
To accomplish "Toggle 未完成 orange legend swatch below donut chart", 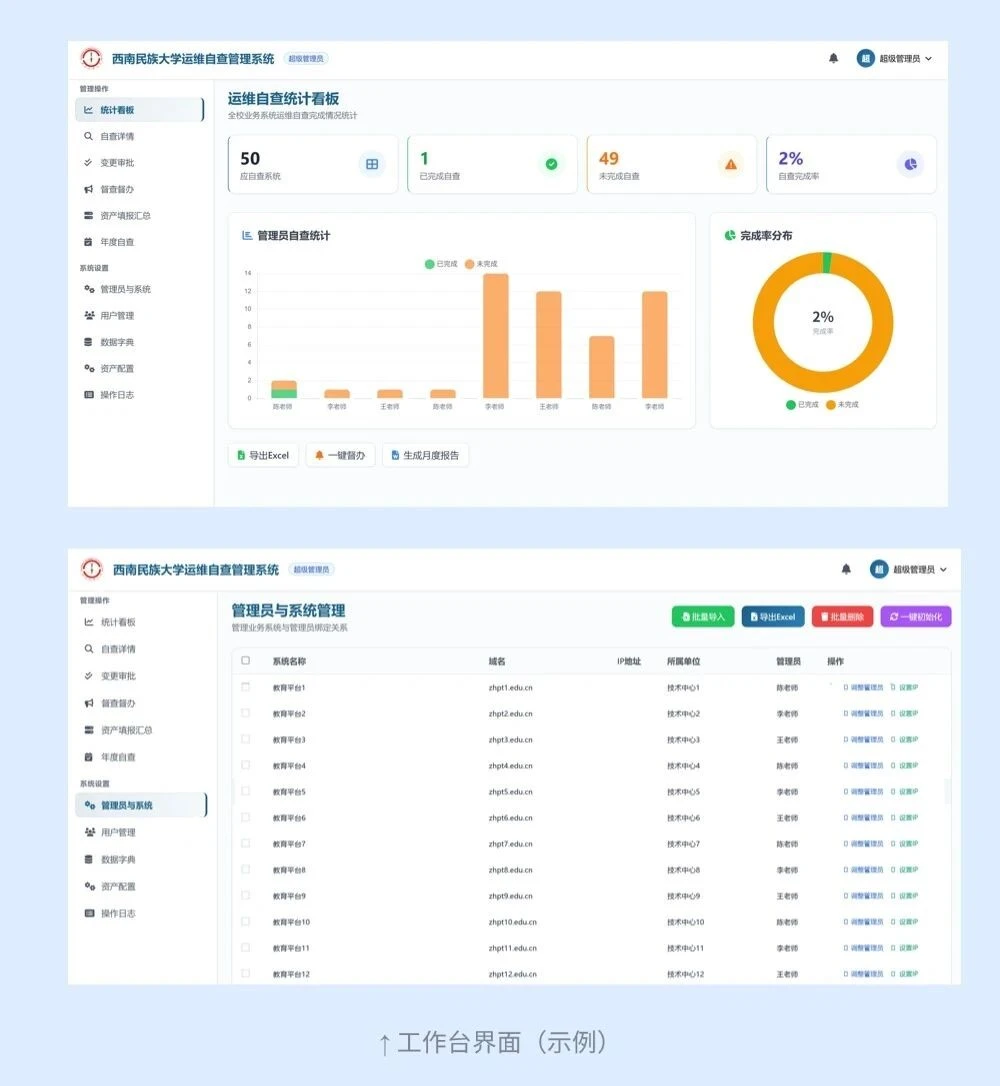I will tap(830, 404).
